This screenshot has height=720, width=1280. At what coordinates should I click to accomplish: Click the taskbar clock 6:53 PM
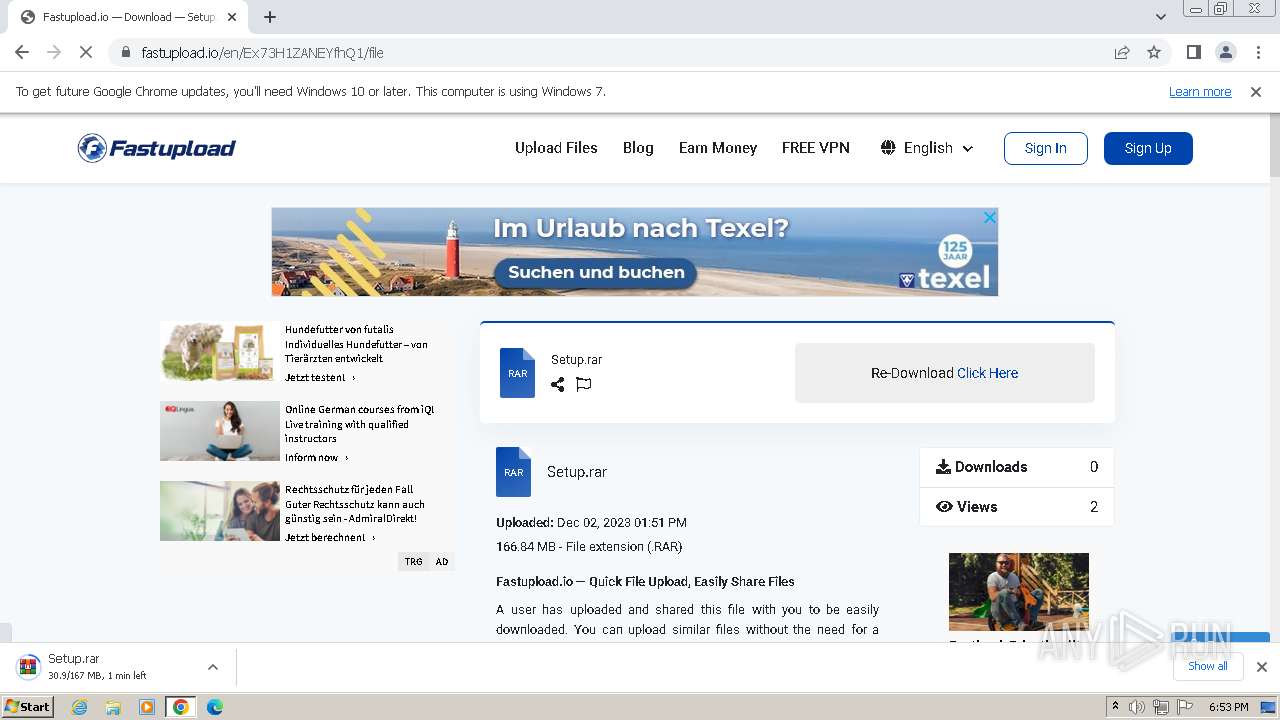1229,707
